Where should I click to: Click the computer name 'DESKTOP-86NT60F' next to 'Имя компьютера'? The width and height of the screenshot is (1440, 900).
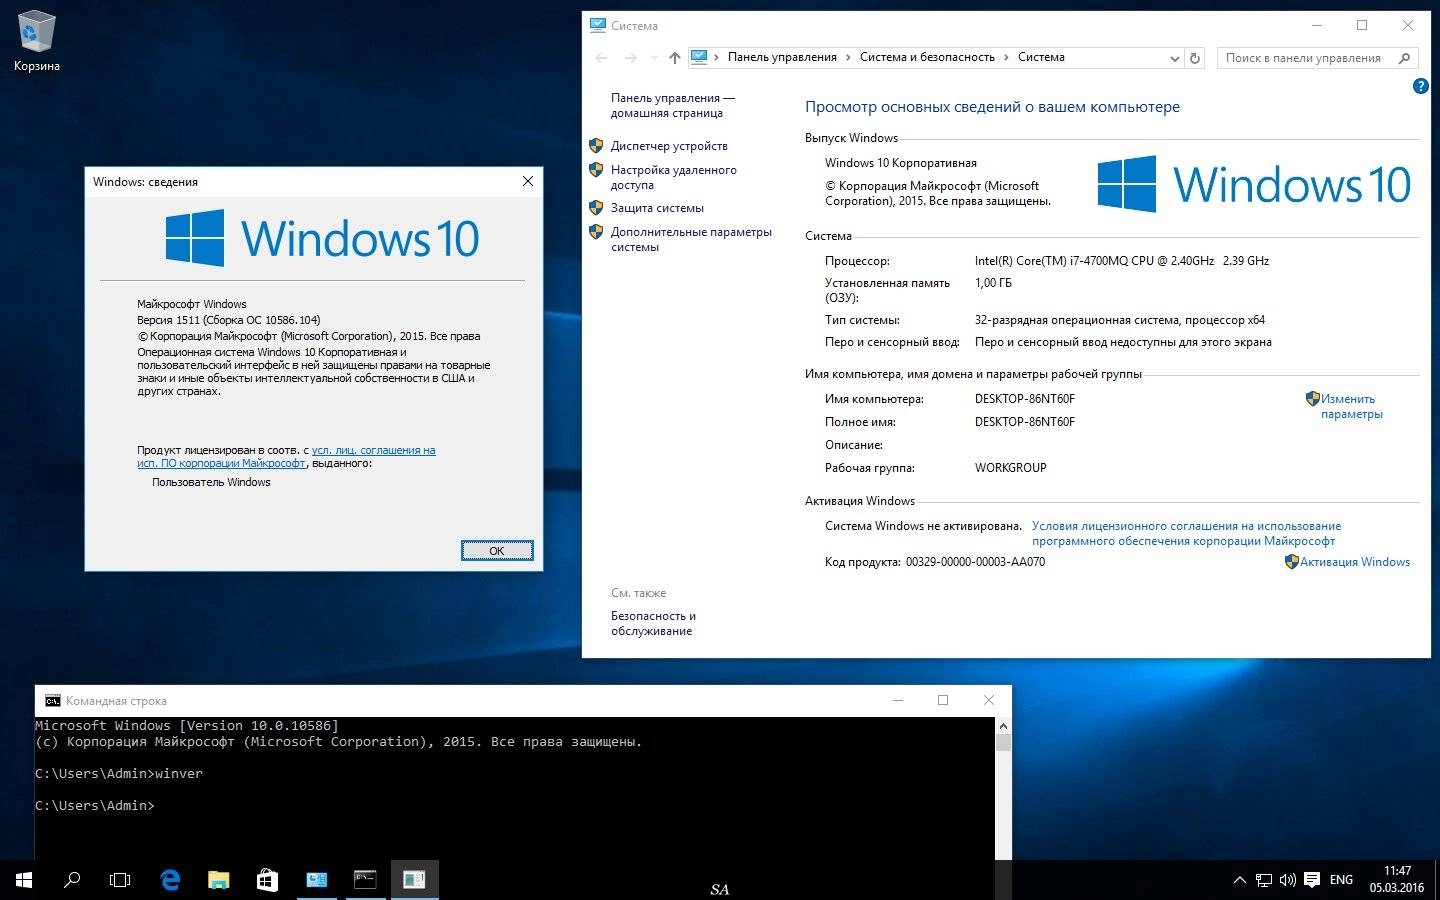1025,399
